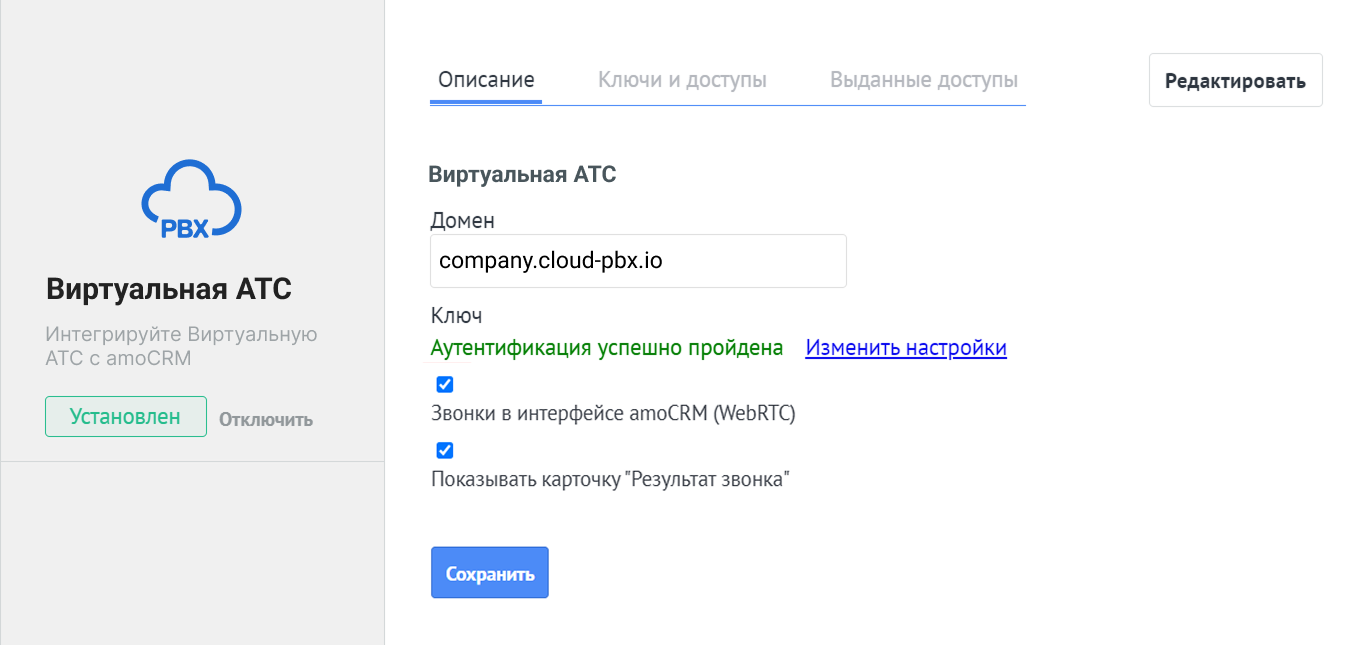This screenshot has width=1366, height=645.
Task: Focus the domain input field
Action: 637,262
